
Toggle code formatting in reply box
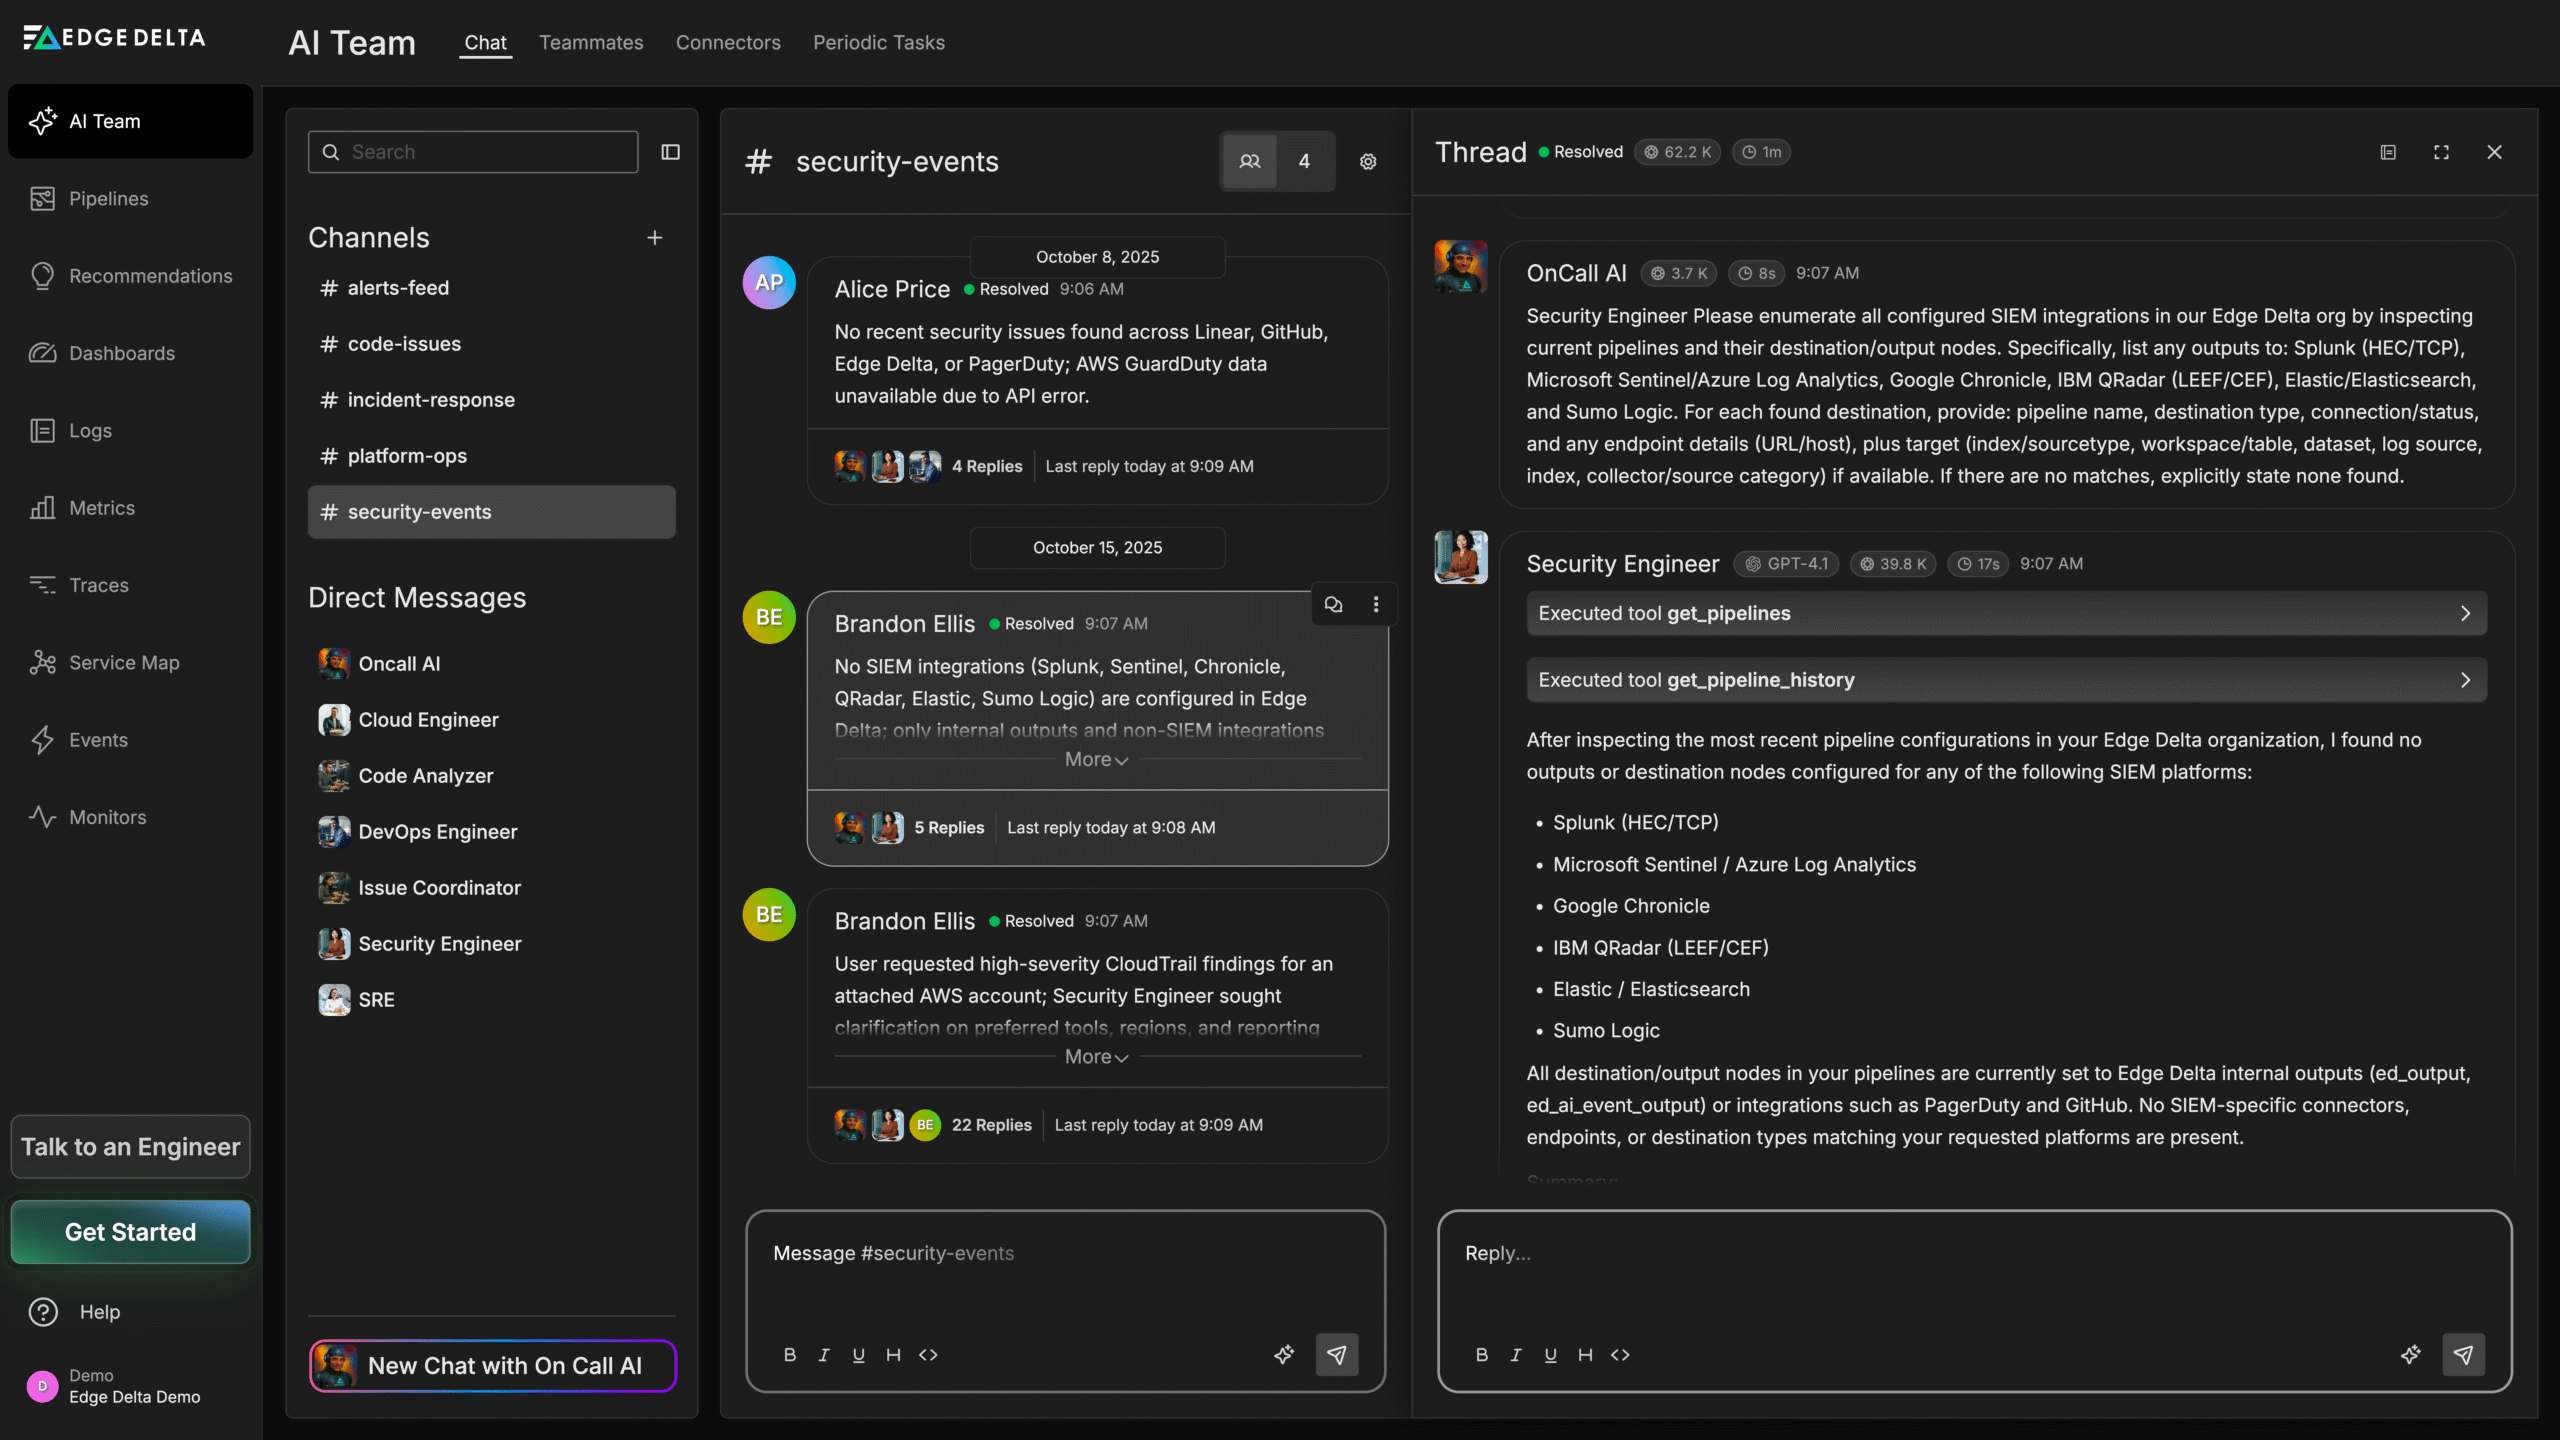tap(1620, 1355)
